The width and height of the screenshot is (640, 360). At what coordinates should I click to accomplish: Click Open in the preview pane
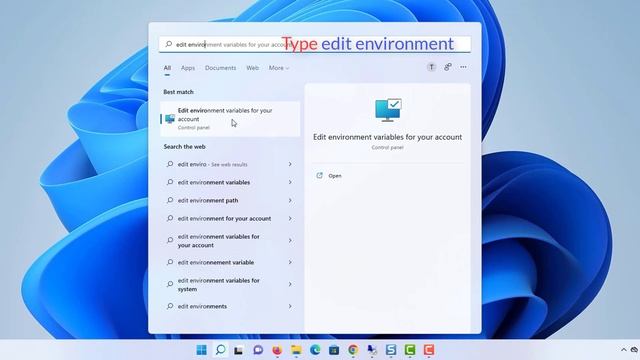pos(335,176)
